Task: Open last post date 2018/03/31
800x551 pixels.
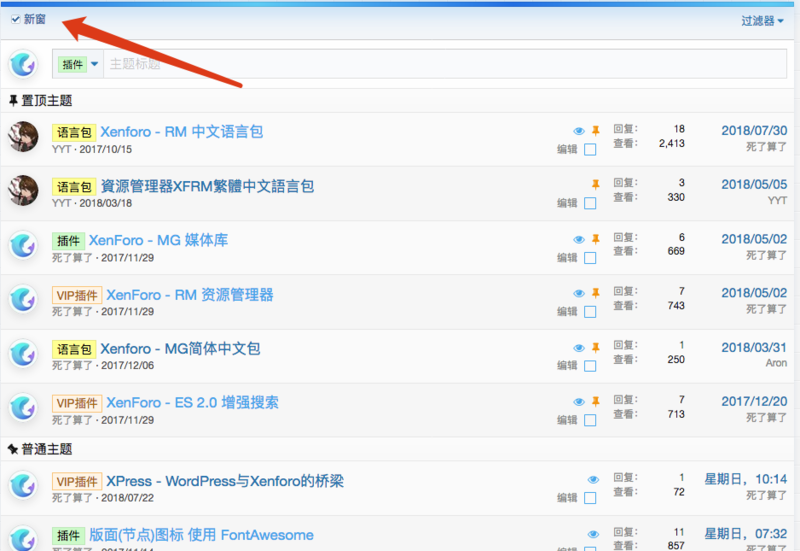Action: tap(754, 347)
